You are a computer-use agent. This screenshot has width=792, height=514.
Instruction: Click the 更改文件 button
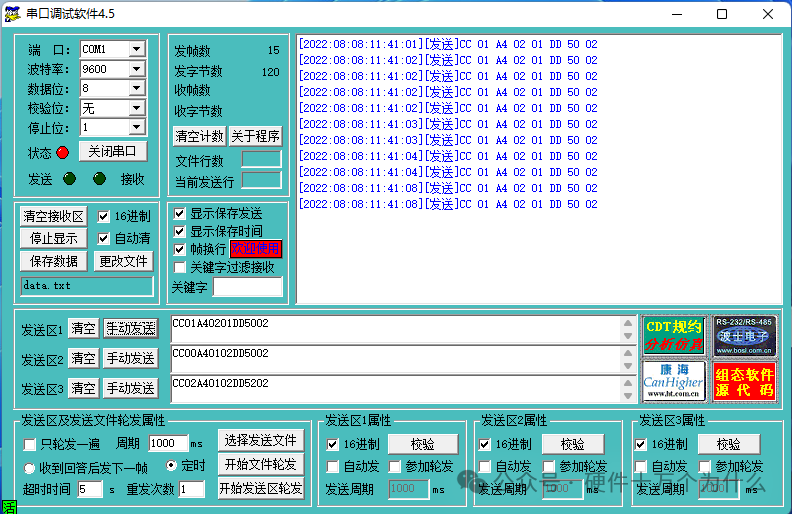pyautogui.click(x=123, y=261)
